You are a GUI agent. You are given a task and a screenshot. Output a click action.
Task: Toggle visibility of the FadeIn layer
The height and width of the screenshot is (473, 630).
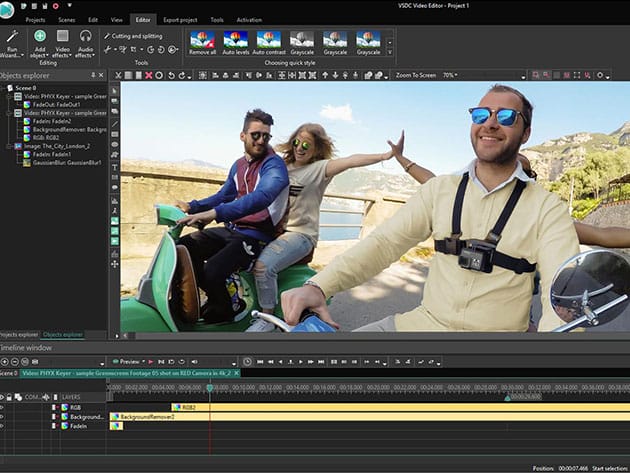(3, 426)
